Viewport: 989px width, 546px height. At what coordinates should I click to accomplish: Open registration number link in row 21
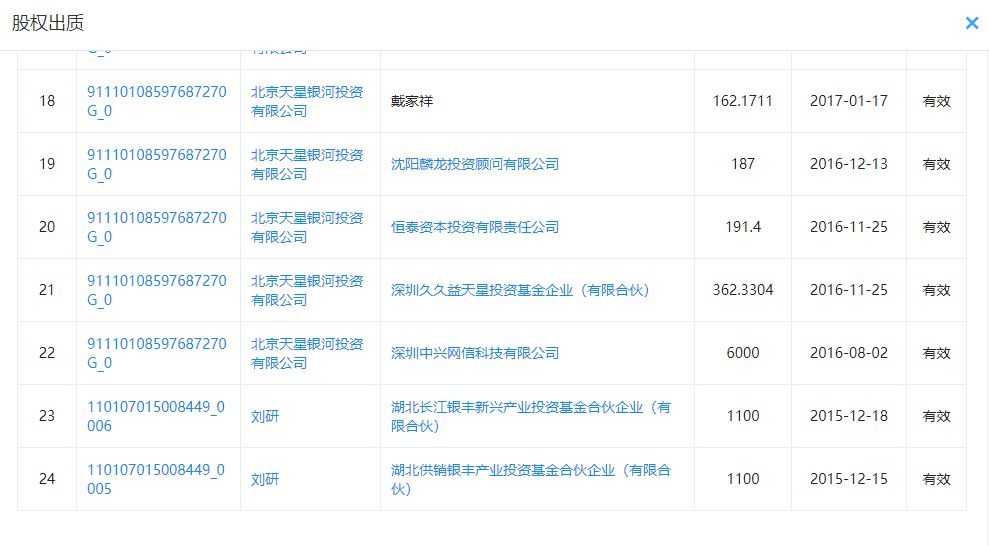157,290
